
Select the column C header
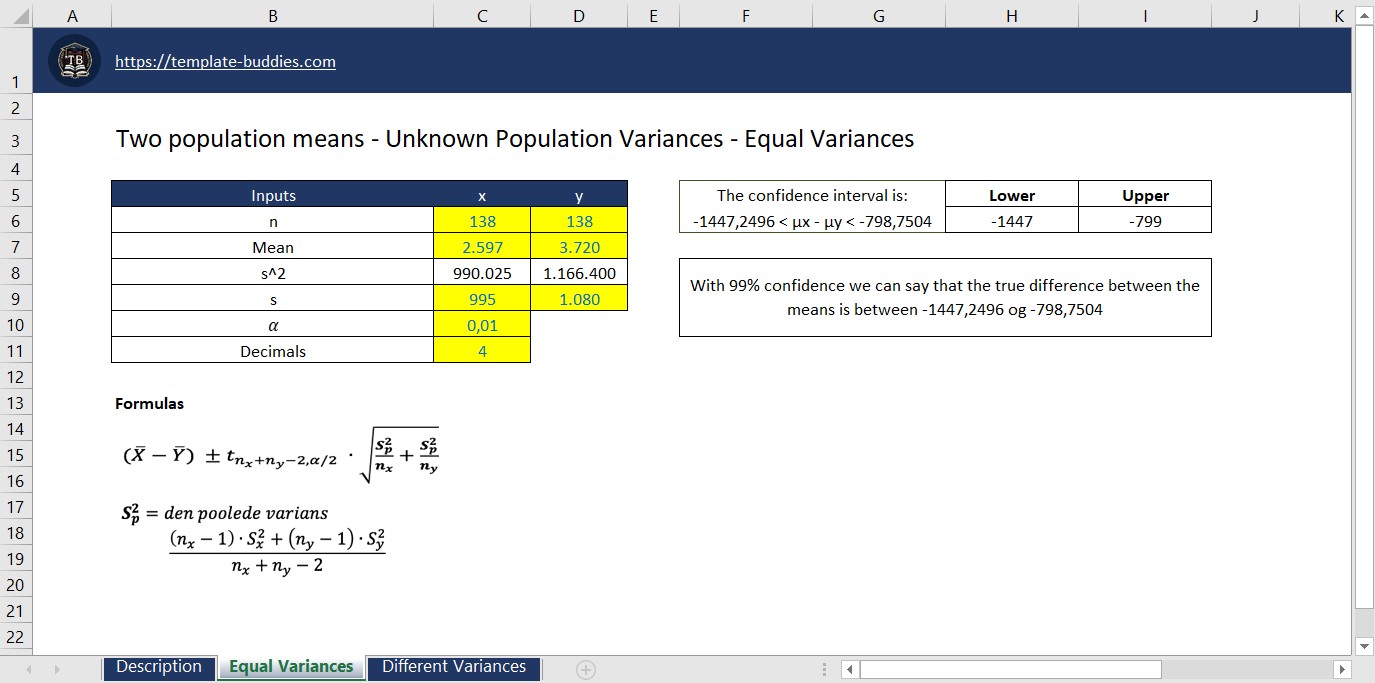(482, 15)
